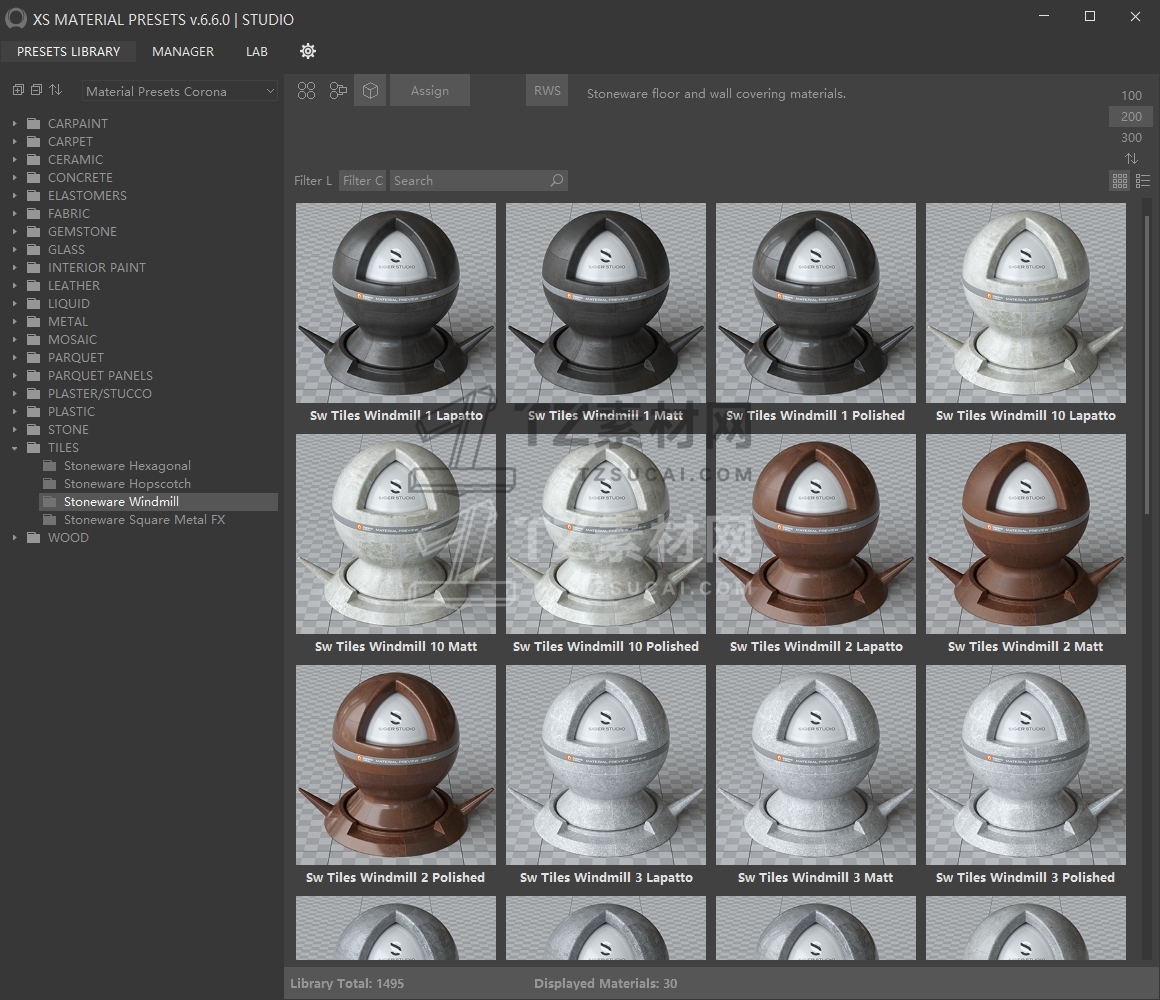Select Sw Tiles Windmill 10 Matt thumbnail
1160x1000 pixels.
coord(396,534)
